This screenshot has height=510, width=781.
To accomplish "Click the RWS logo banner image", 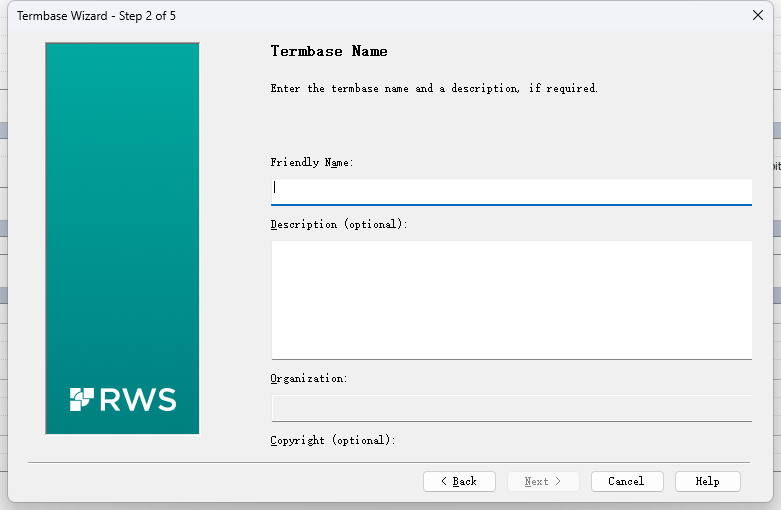I will 123,239.
